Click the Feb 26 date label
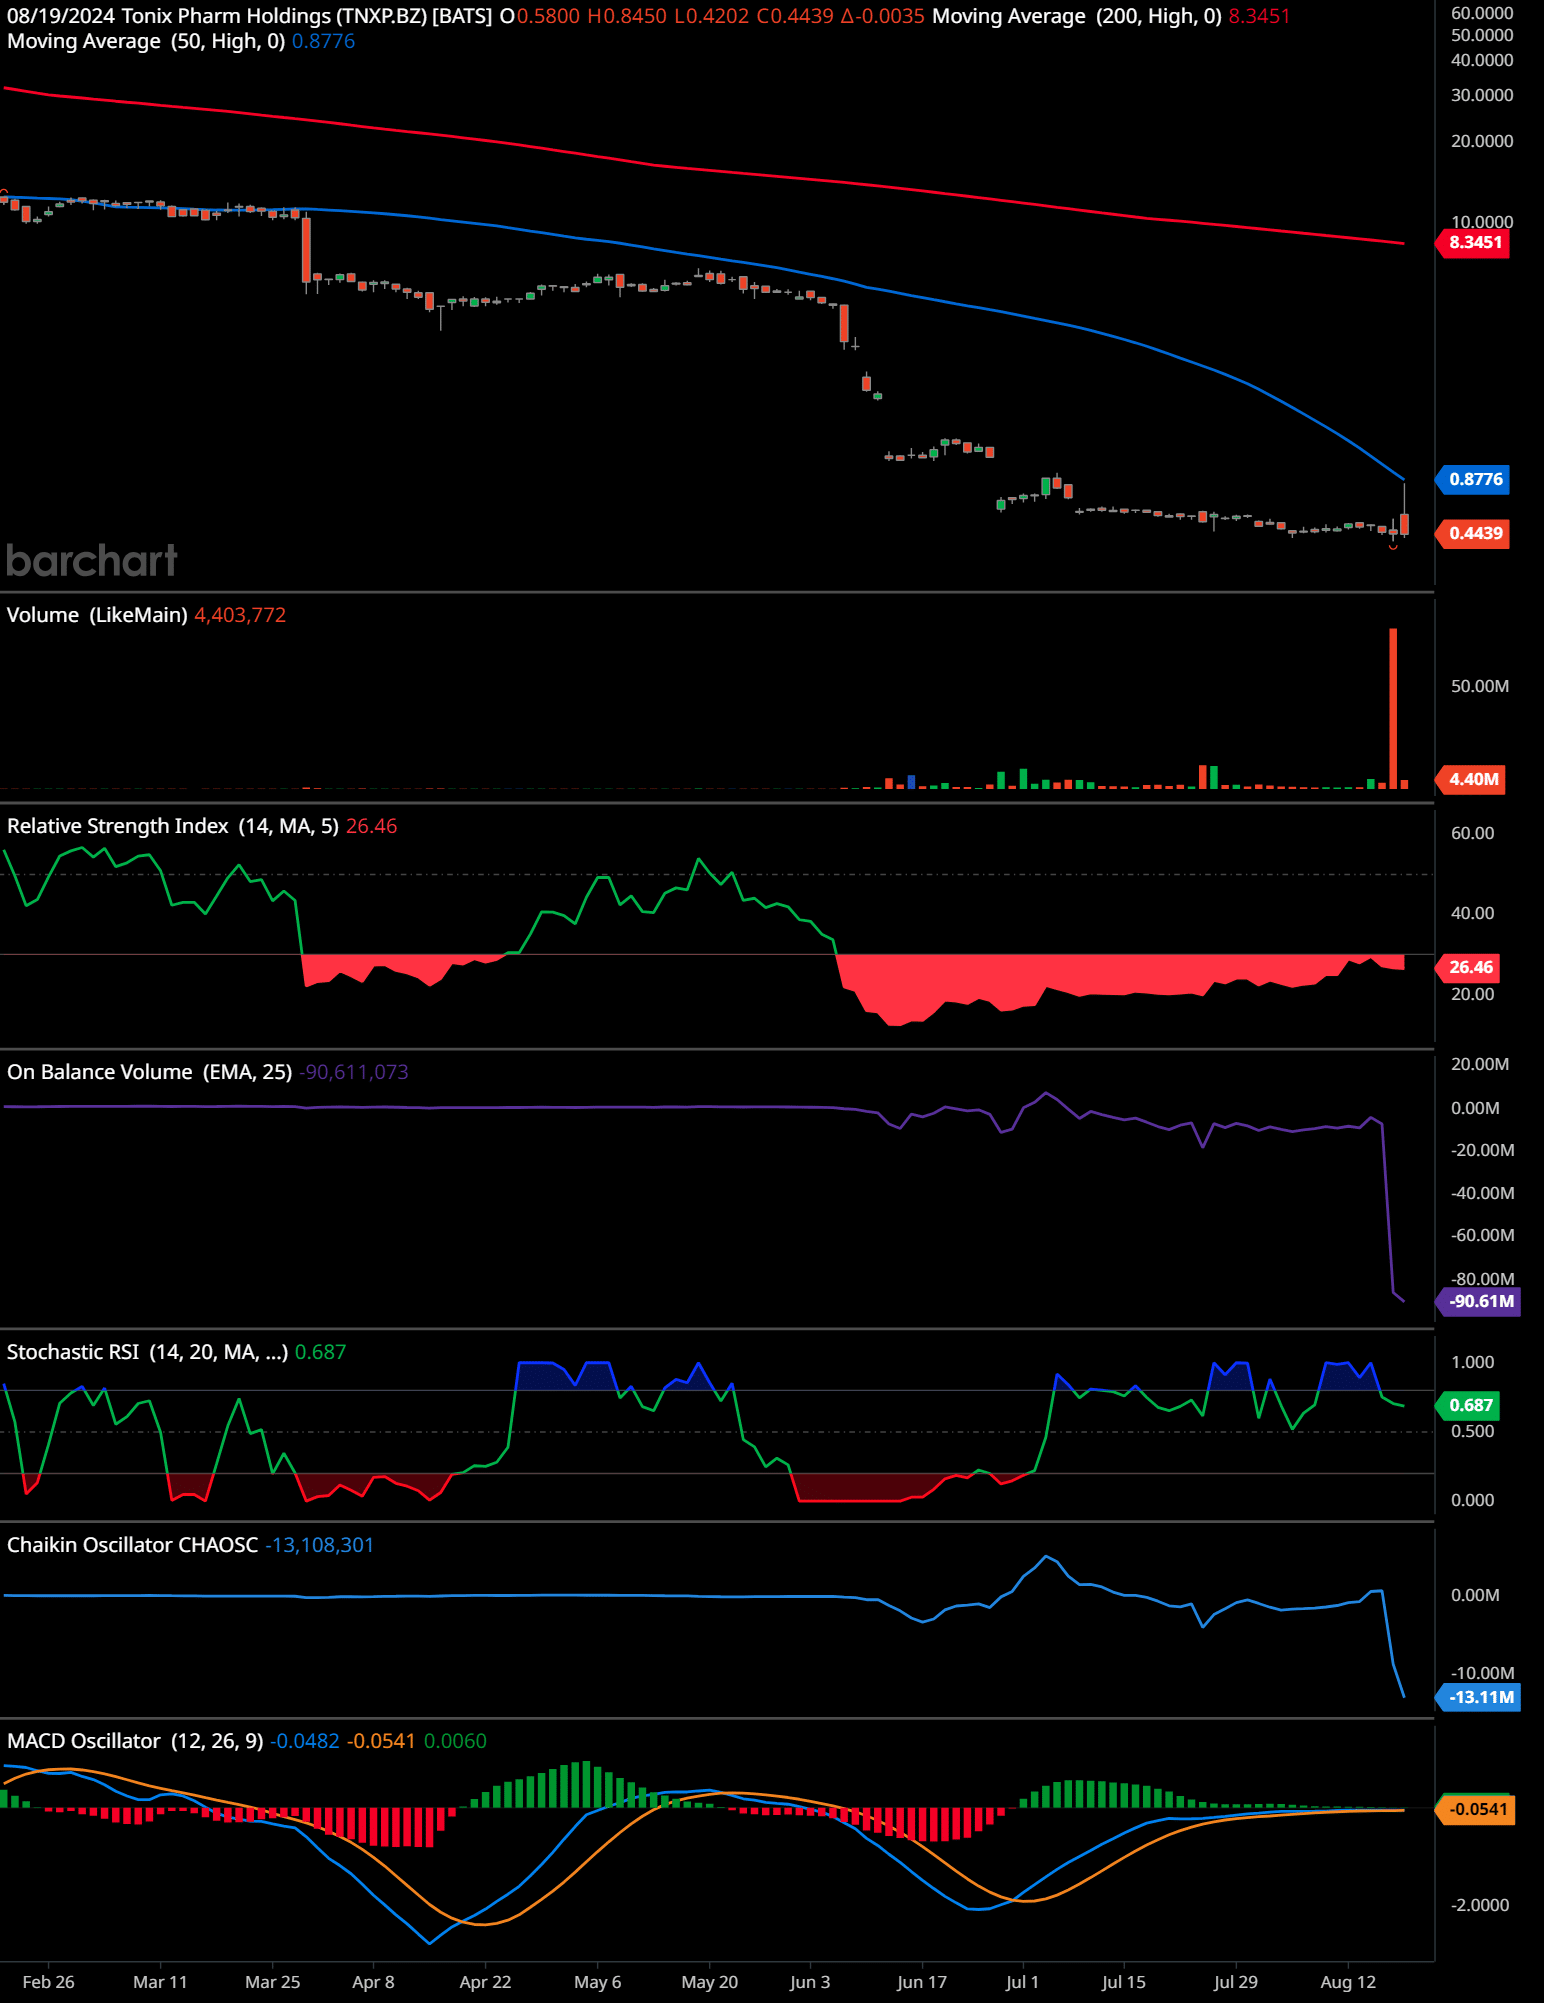This screenshot has height=2003, width=1544. point(48,1982)
